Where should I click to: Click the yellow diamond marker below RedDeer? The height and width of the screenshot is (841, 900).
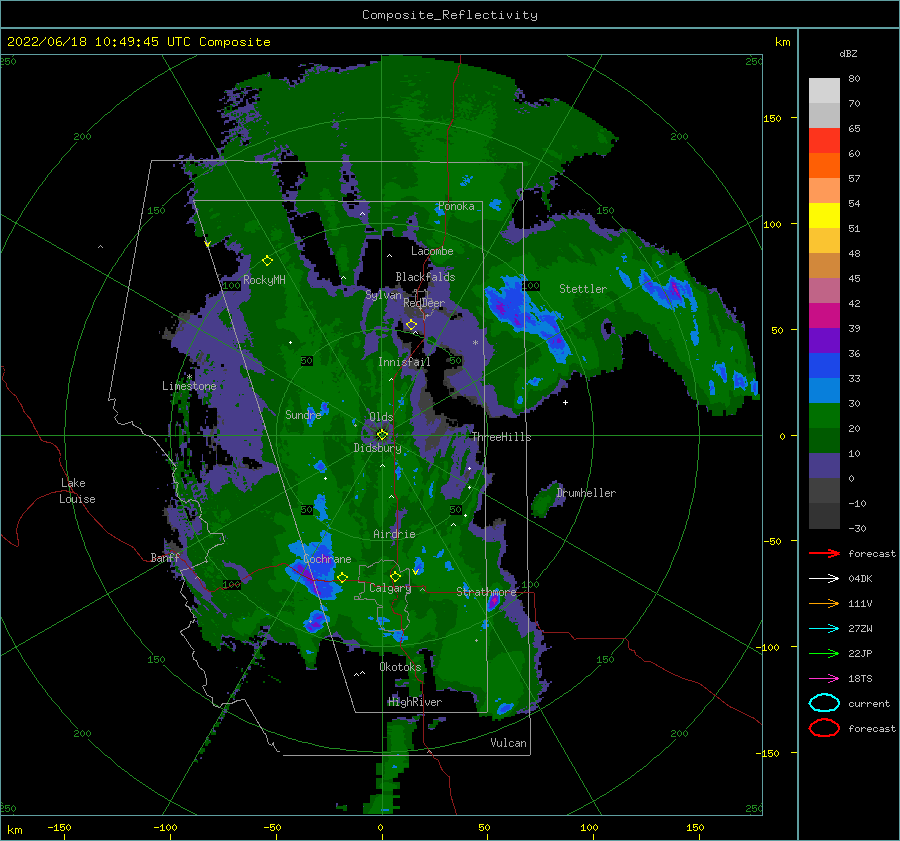click(x=411, y=325)
